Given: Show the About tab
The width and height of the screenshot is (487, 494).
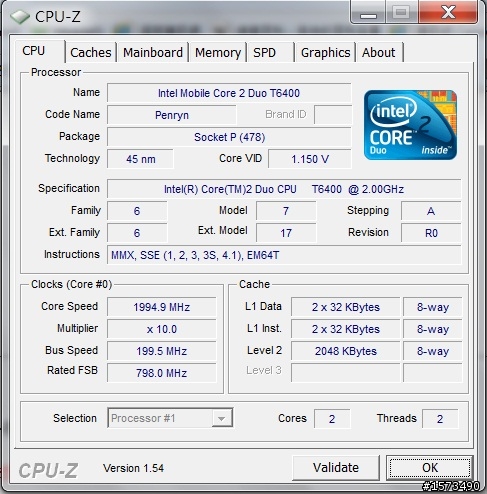Looking at the screenshot, I should (379, 52).
